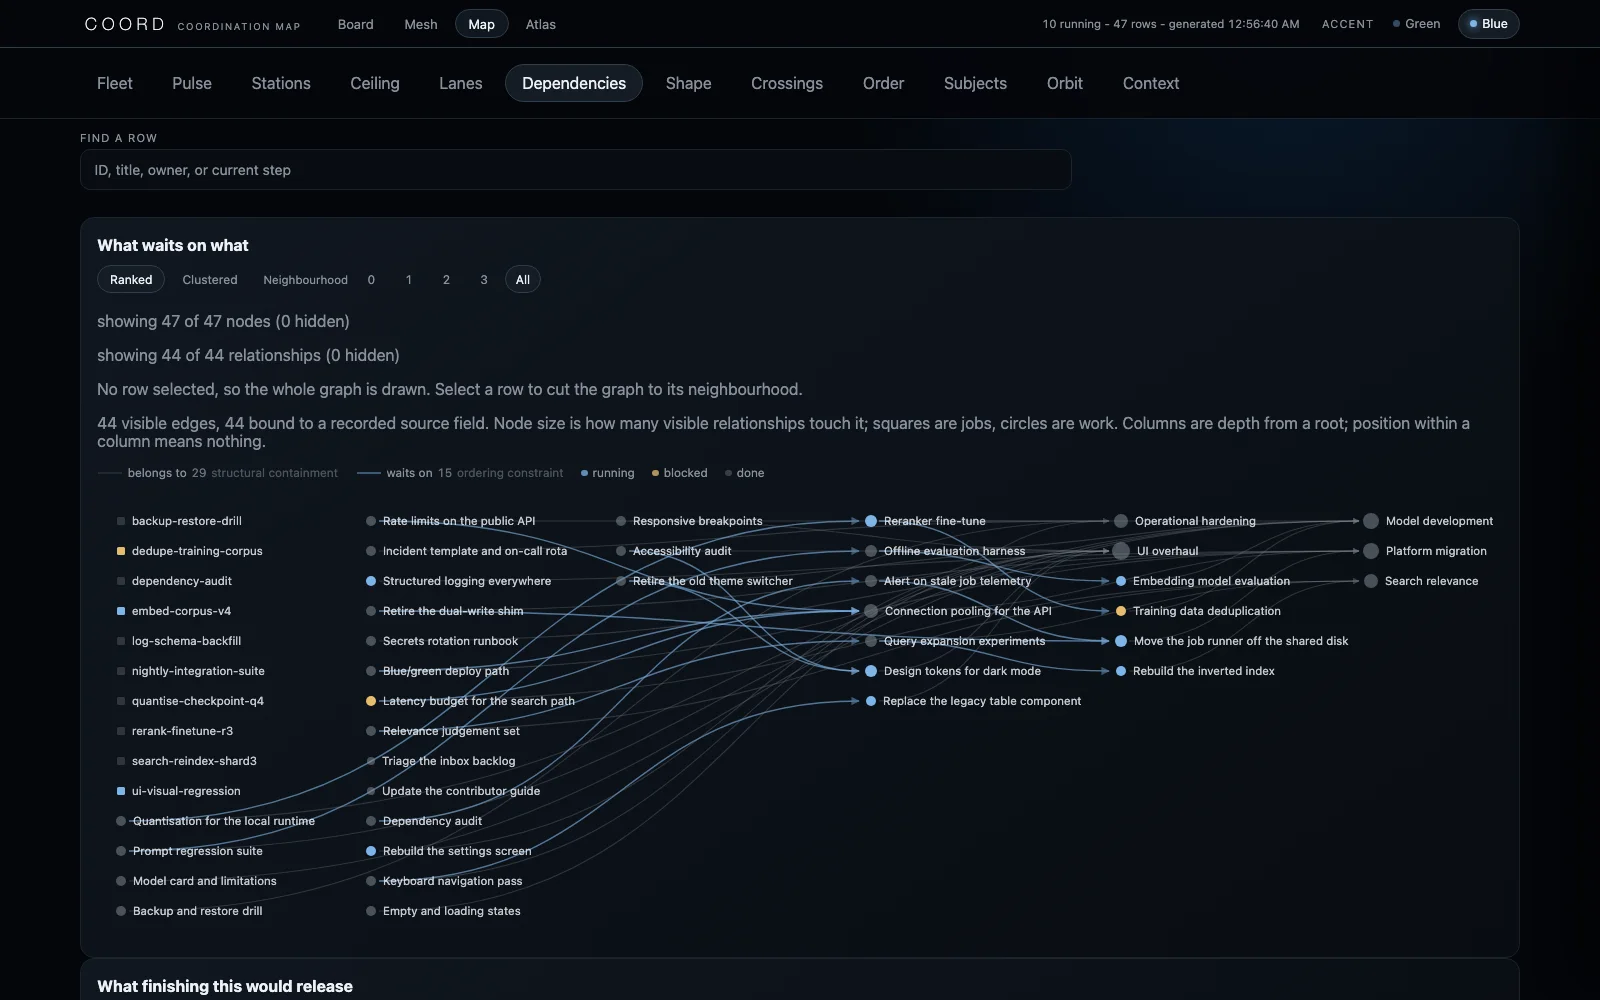Viewport: 1600px width, 1000px height.
Task: Click the Operational hardening node circle
Action: coord(1121,521)
